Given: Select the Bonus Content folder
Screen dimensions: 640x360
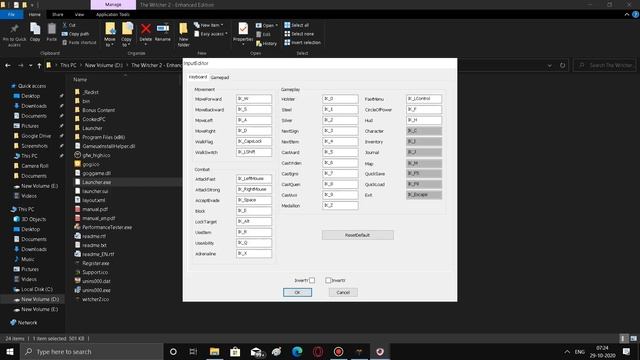Looking at the screenshot, I should [x=98, y=110].
